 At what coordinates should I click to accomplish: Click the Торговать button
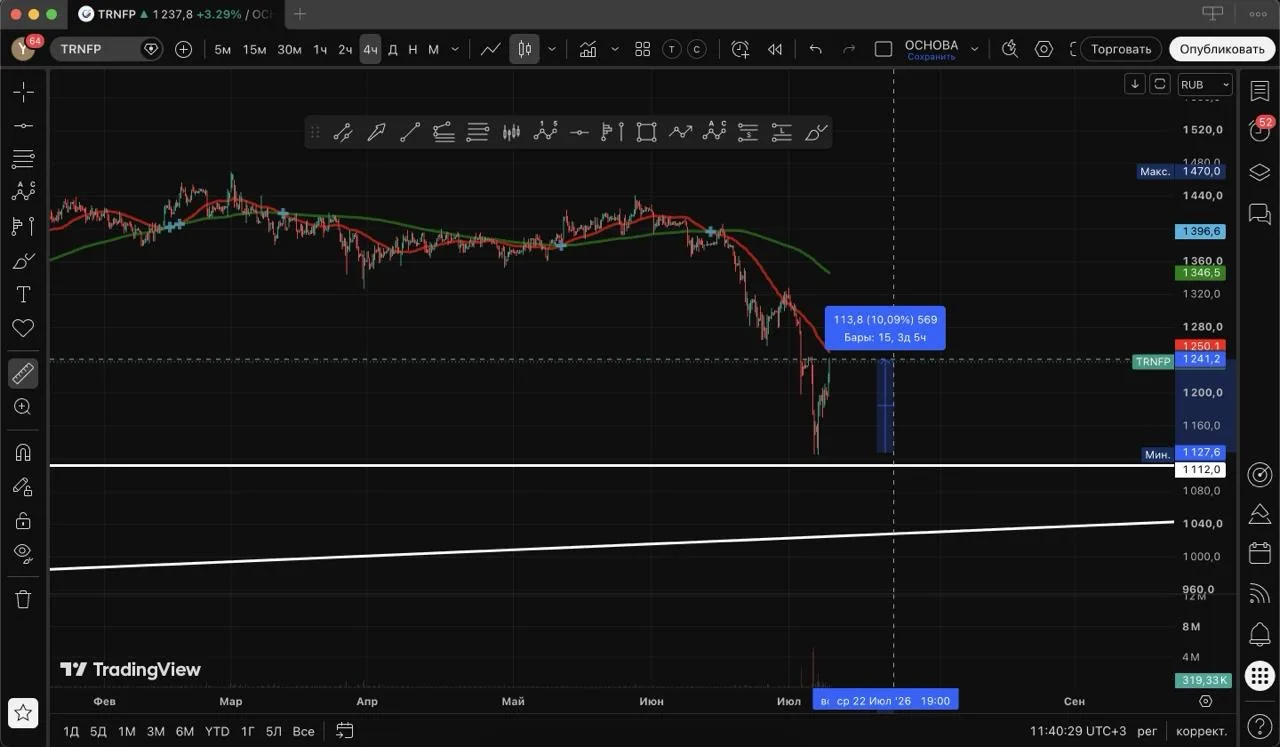(1121, 49)
